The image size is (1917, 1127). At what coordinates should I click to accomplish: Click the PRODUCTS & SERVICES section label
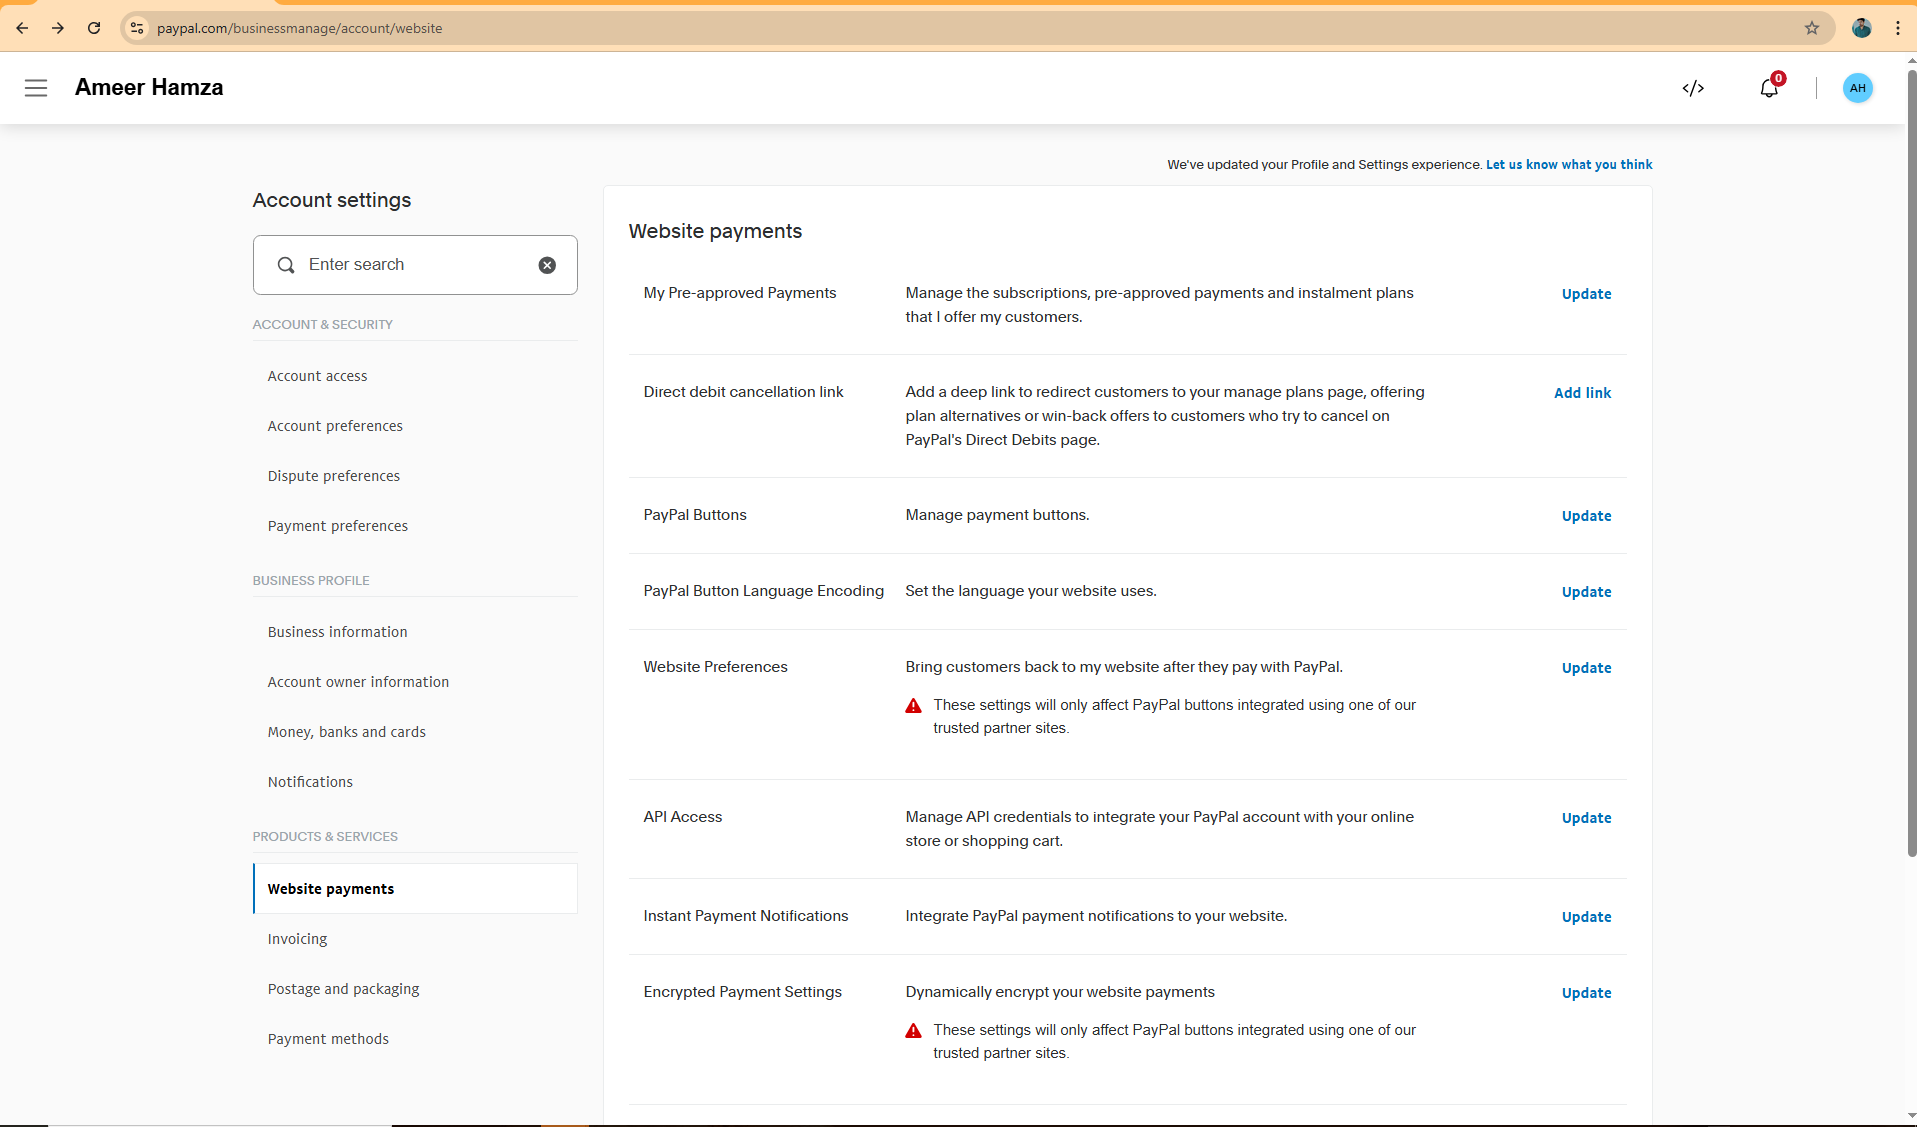325,836
